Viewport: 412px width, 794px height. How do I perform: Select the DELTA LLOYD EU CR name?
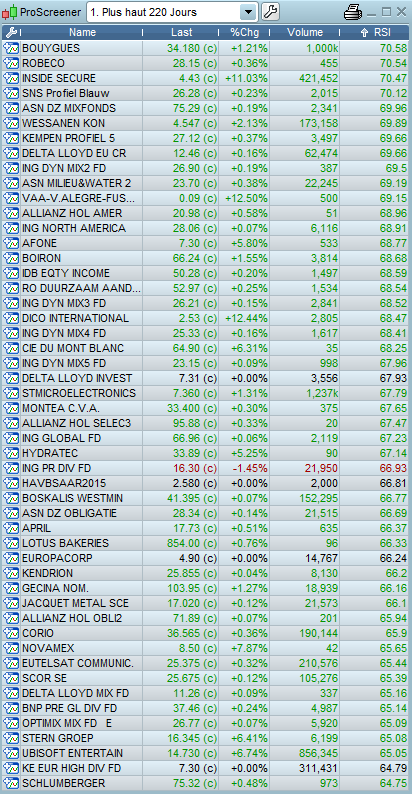click(74, 153)
